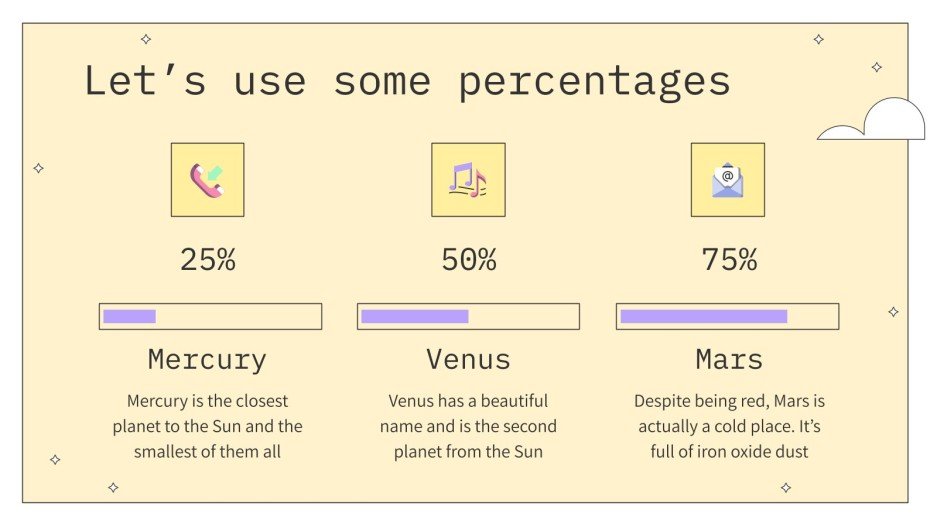Click the Mercury progress bar
The height and width of the screenshot is (527, 937).
point(210,316)
